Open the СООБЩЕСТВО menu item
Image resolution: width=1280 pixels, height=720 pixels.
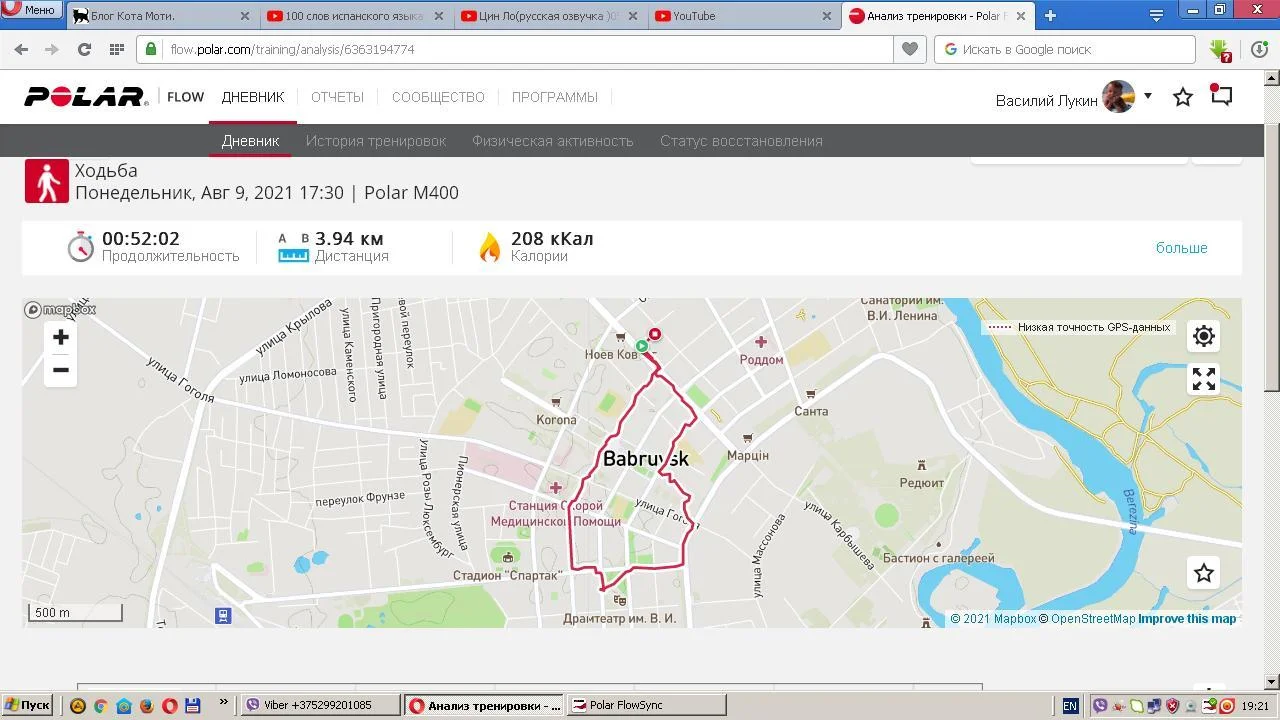(x=438, y=97)
